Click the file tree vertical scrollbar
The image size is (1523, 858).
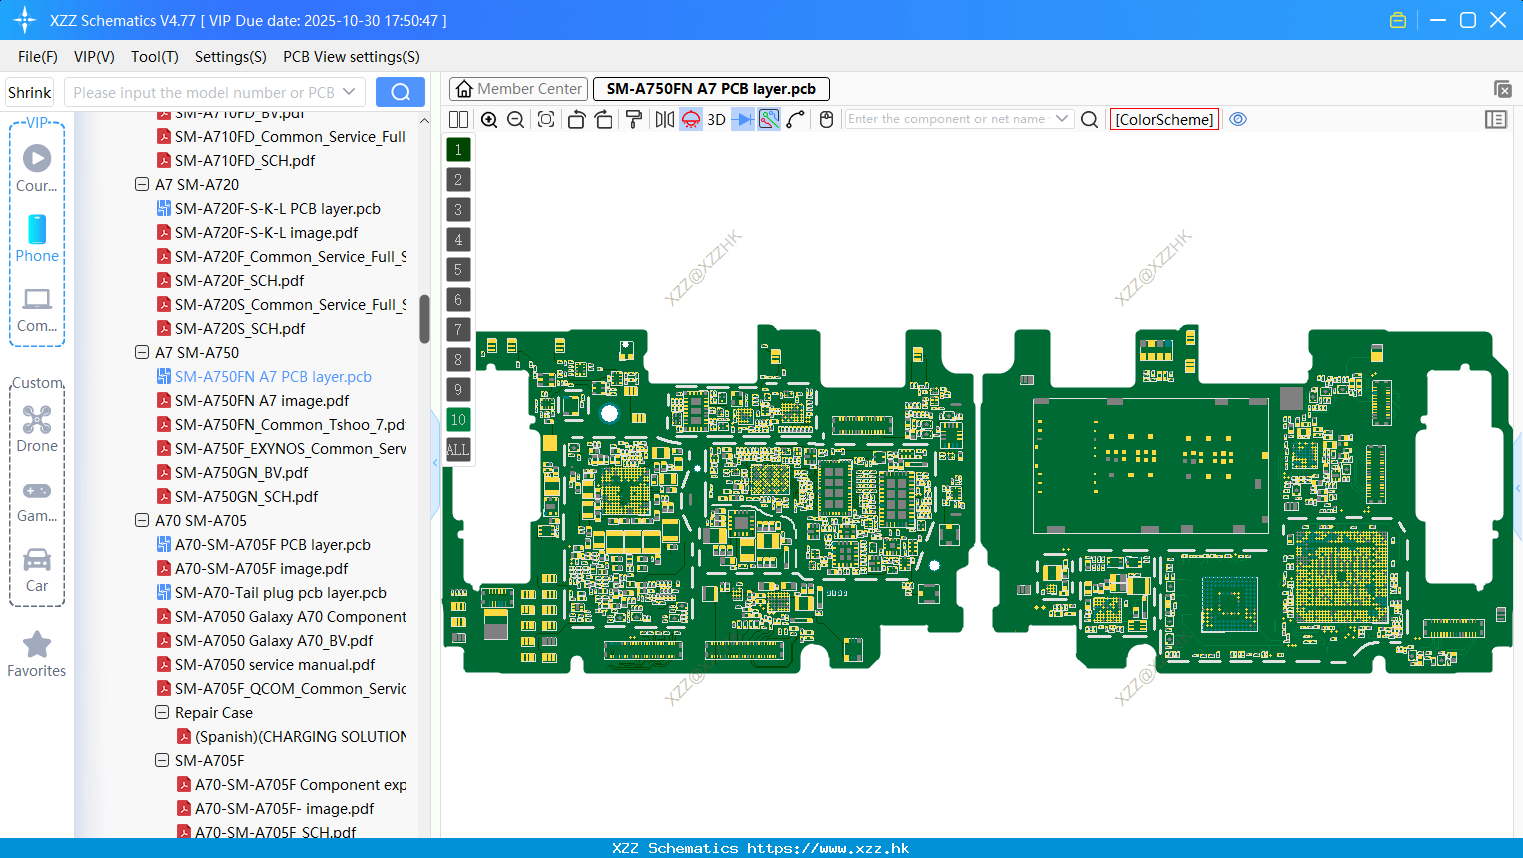point(424,318)
